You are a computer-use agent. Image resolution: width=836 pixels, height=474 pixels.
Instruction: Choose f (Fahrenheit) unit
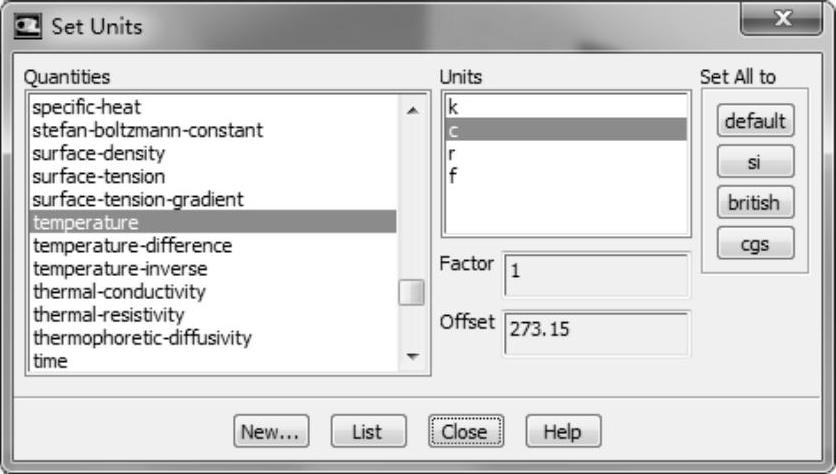tap(453, 176)
